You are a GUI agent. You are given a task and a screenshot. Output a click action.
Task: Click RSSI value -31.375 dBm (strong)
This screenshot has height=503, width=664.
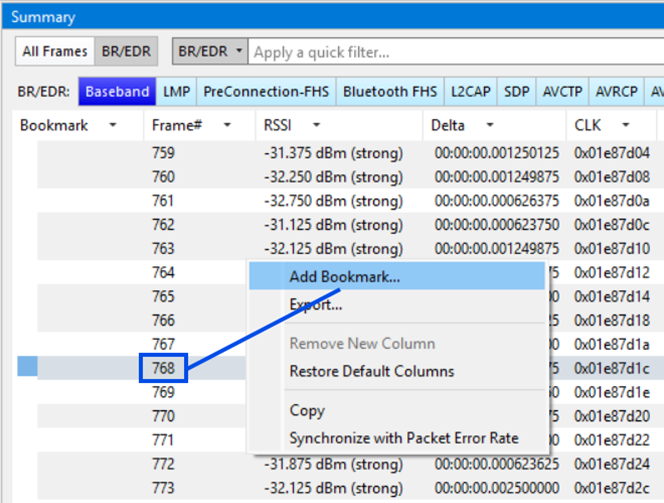click(x=333, y=153)
